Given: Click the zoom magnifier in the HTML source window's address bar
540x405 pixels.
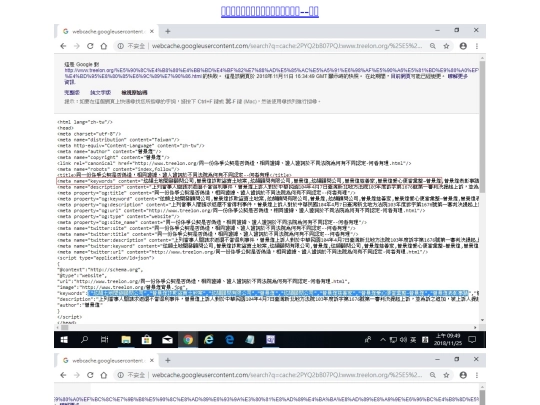Looking at the screenshot, I should coord(433,46).
